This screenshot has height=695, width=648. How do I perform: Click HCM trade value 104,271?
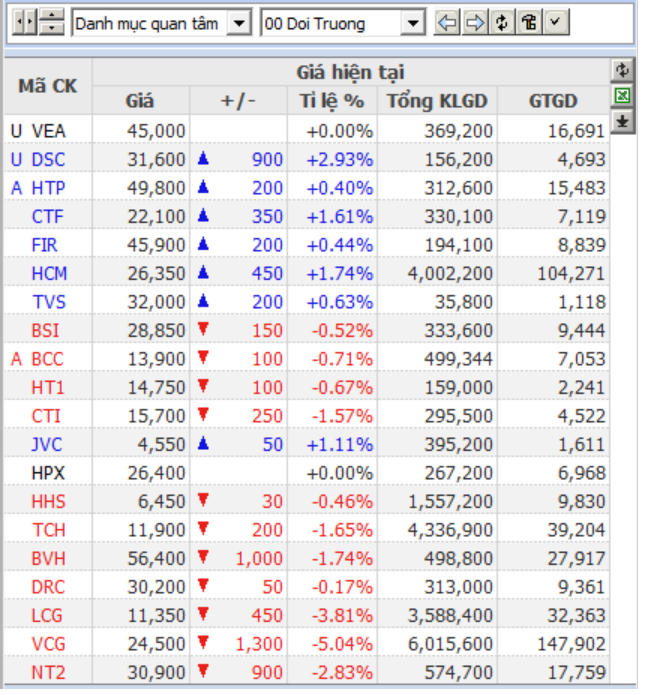571,273
